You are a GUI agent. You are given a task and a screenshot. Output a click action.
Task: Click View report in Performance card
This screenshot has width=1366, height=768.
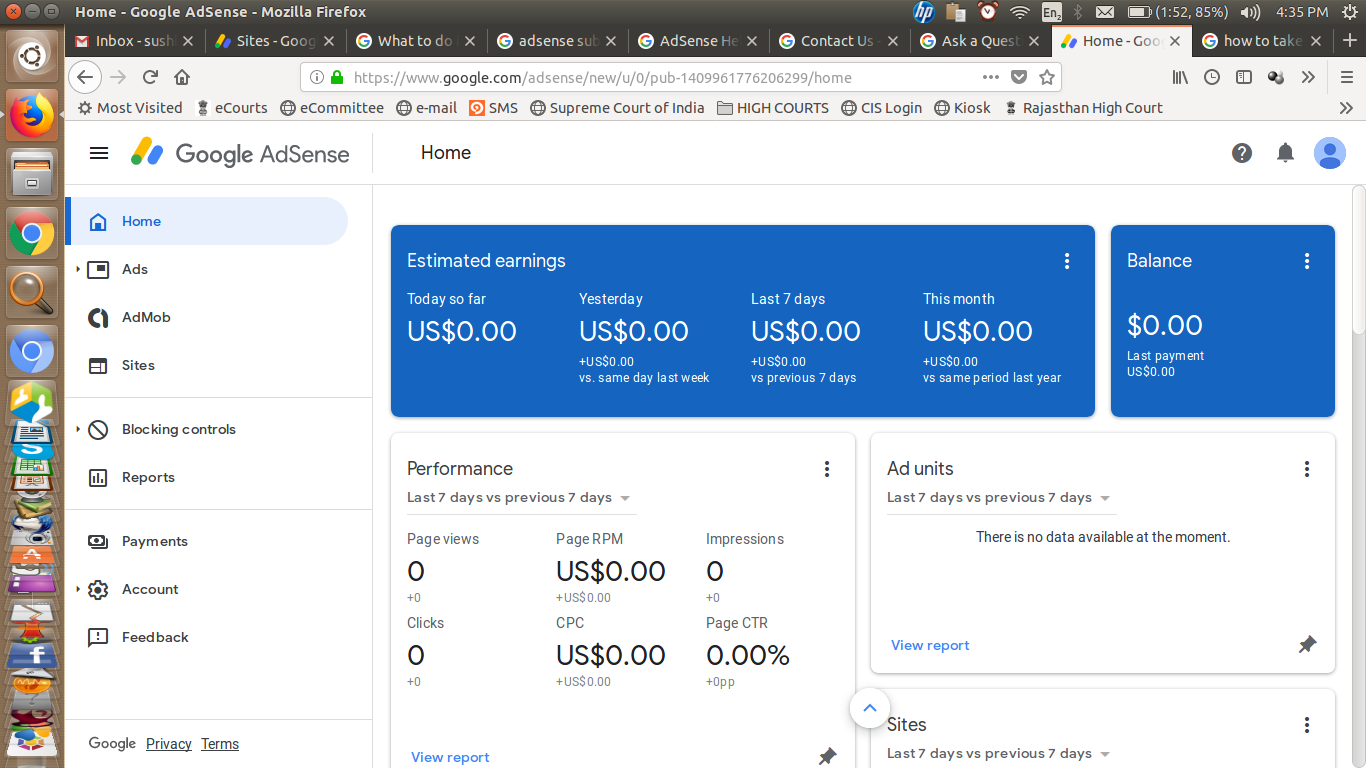(x=450, y=757)
